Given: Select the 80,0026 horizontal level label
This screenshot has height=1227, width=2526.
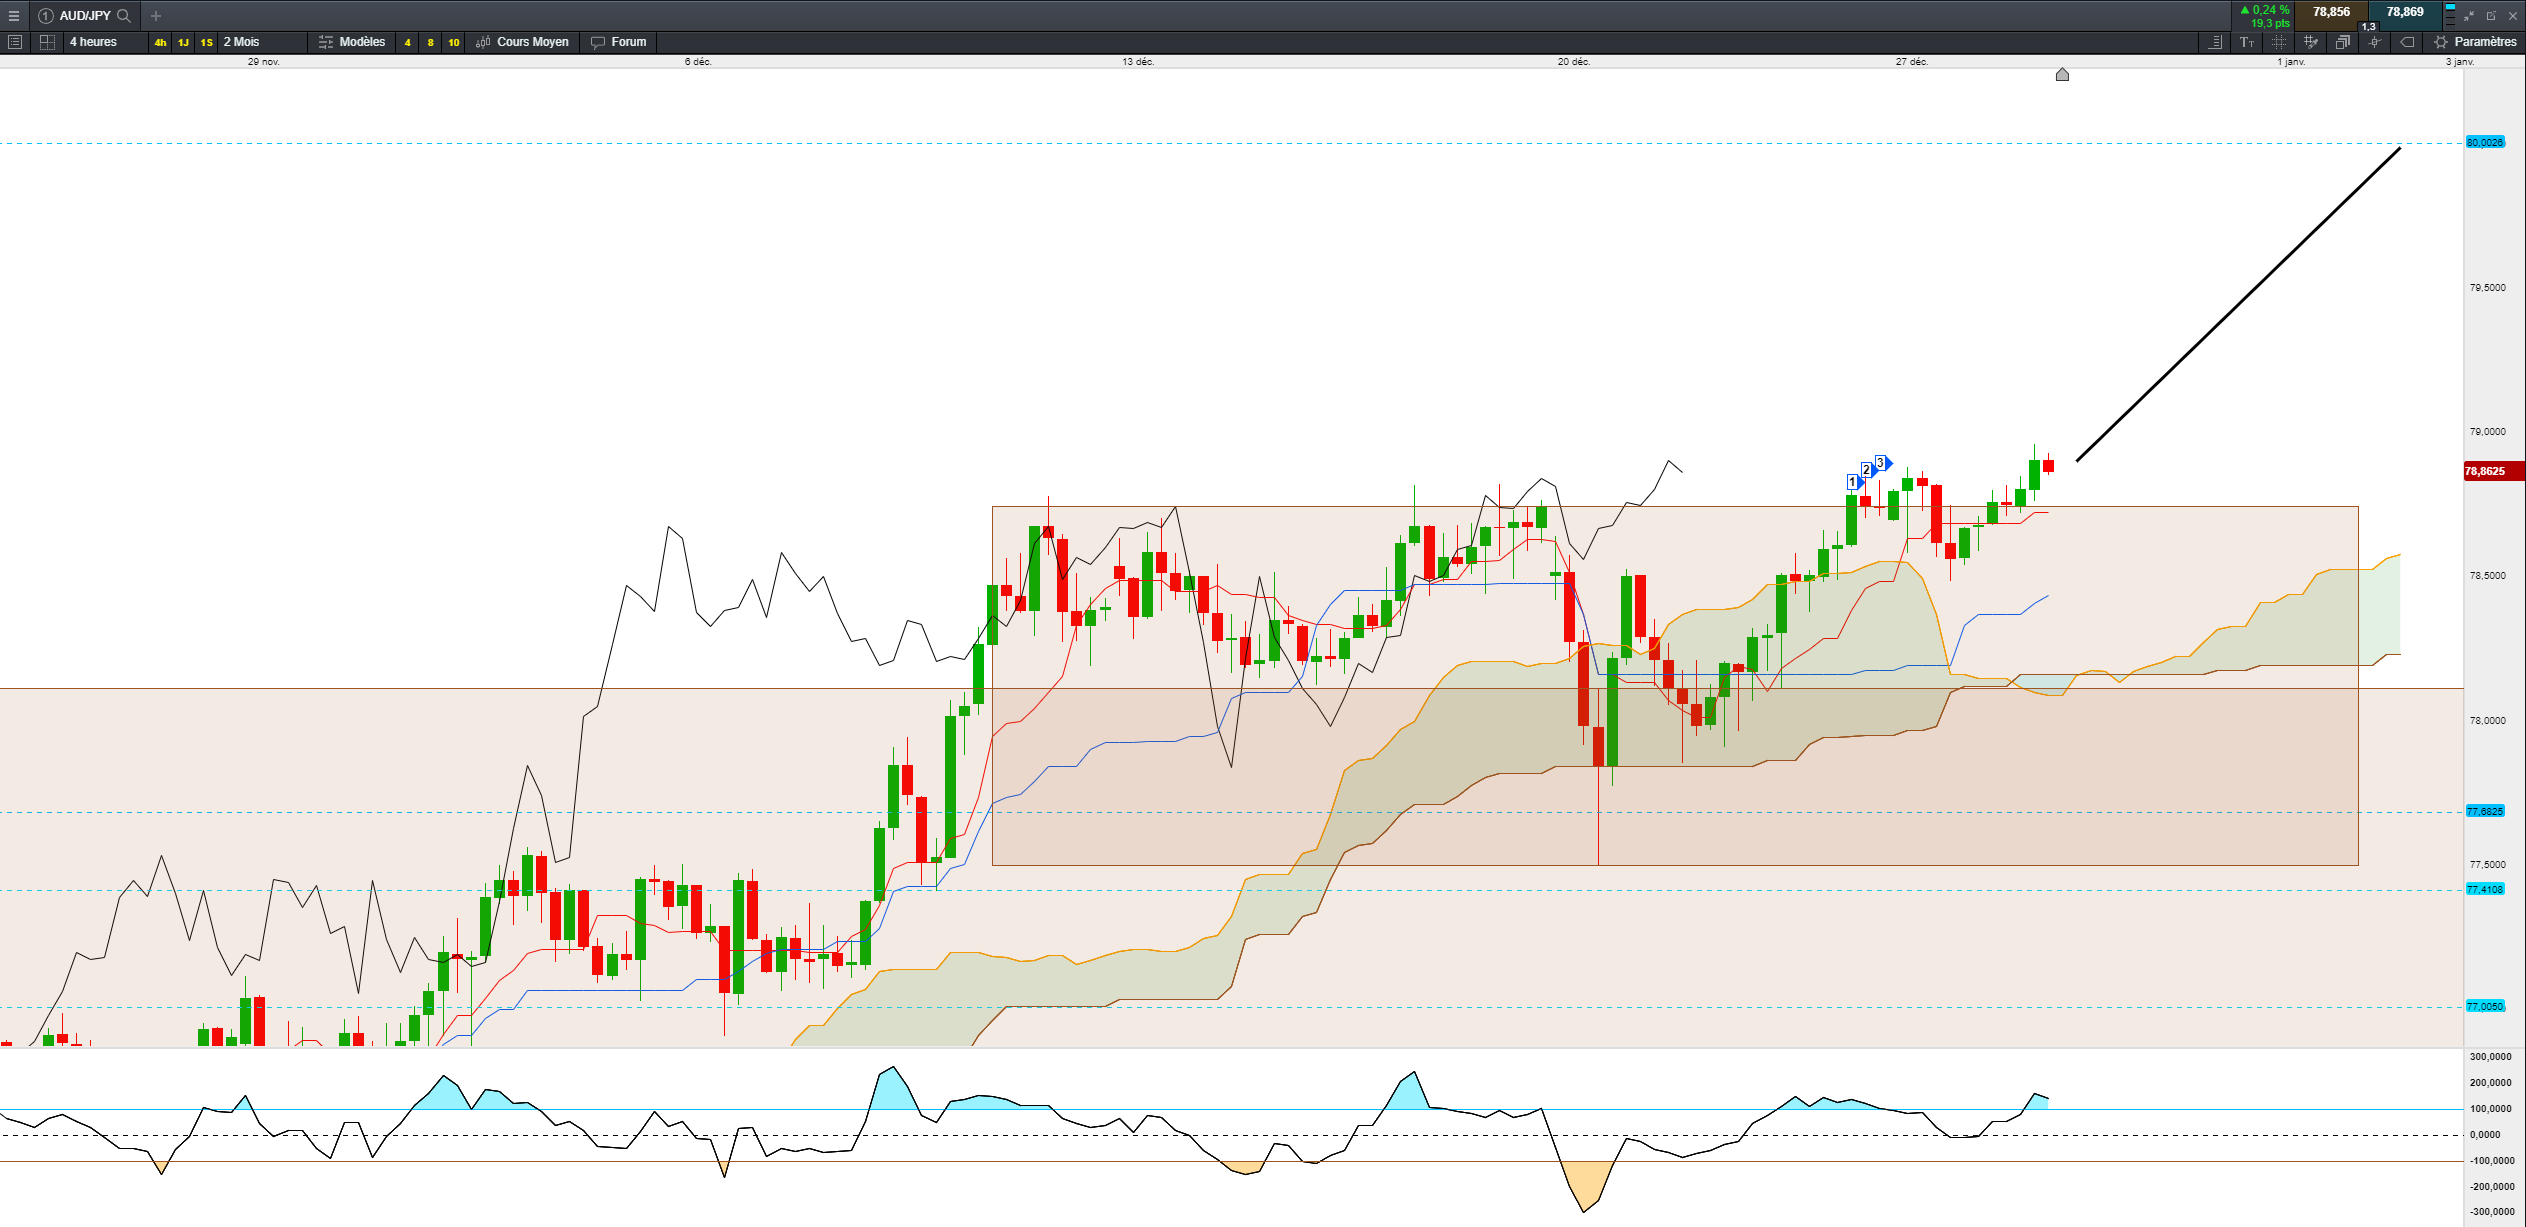Looking at the screenshot, I should coord(2485,143).
